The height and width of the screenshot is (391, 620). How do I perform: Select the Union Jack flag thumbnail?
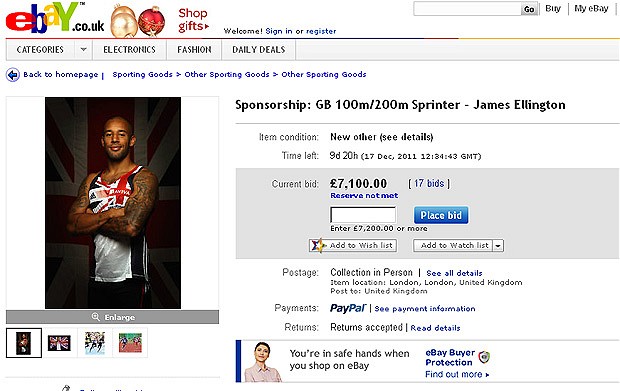pyautogui.click(x=59, y=343)
